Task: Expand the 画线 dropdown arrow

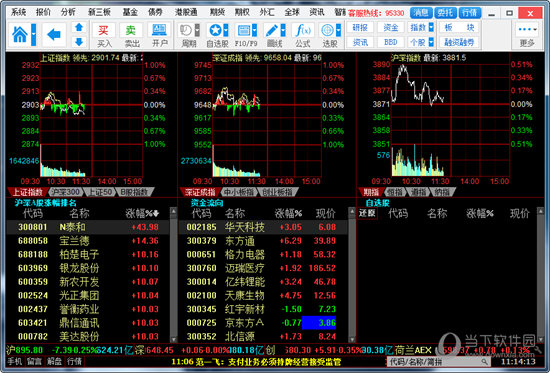Action: pos(283,30)
